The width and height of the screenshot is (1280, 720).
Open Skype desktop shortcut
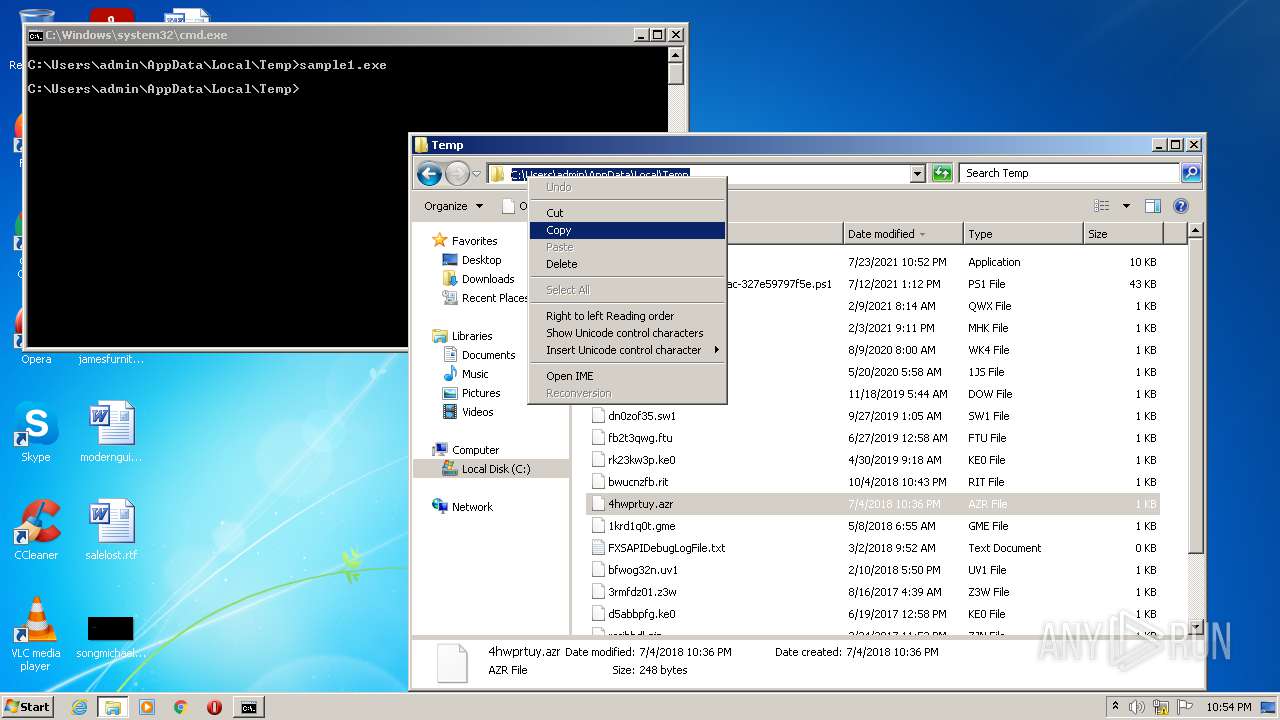[x=36, y=432]
